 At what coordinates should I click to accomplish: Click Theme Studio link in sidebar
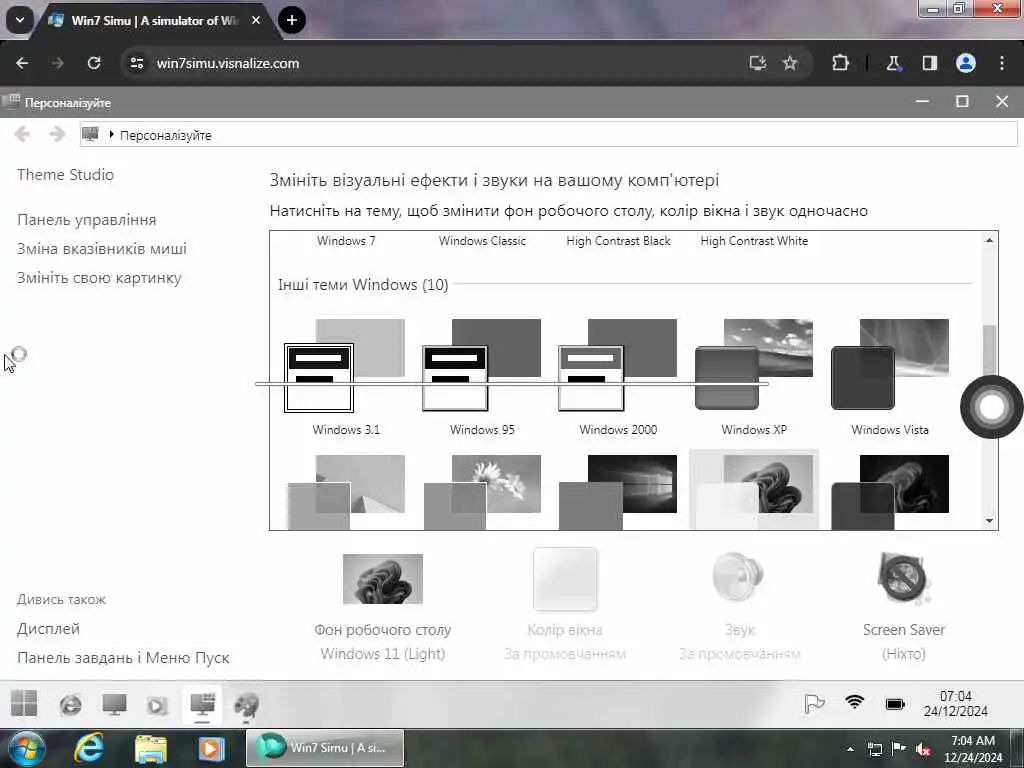[x=65, y=174]
